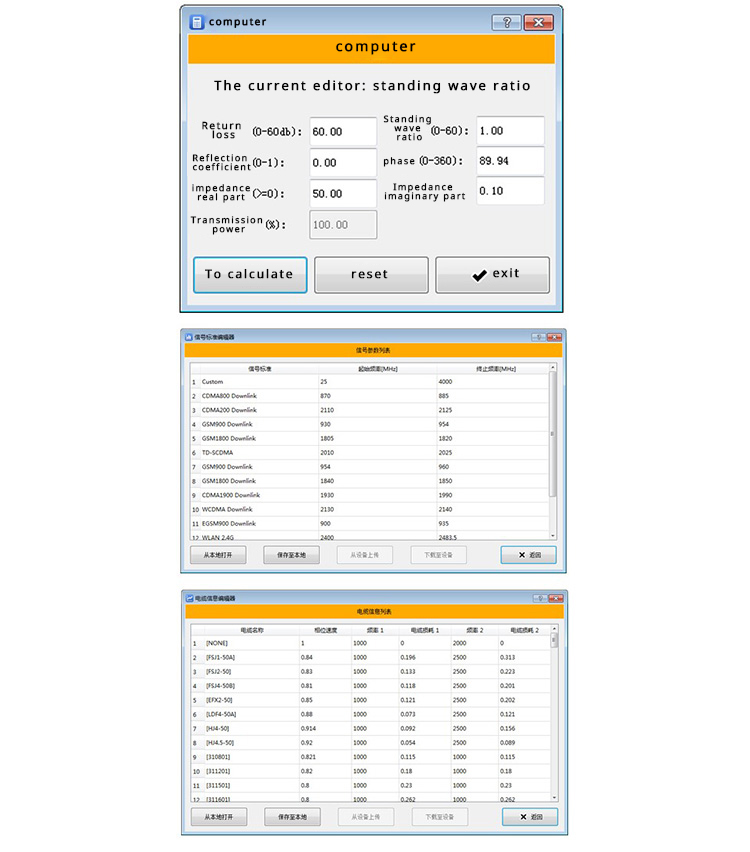Click the phase value field

509,161
